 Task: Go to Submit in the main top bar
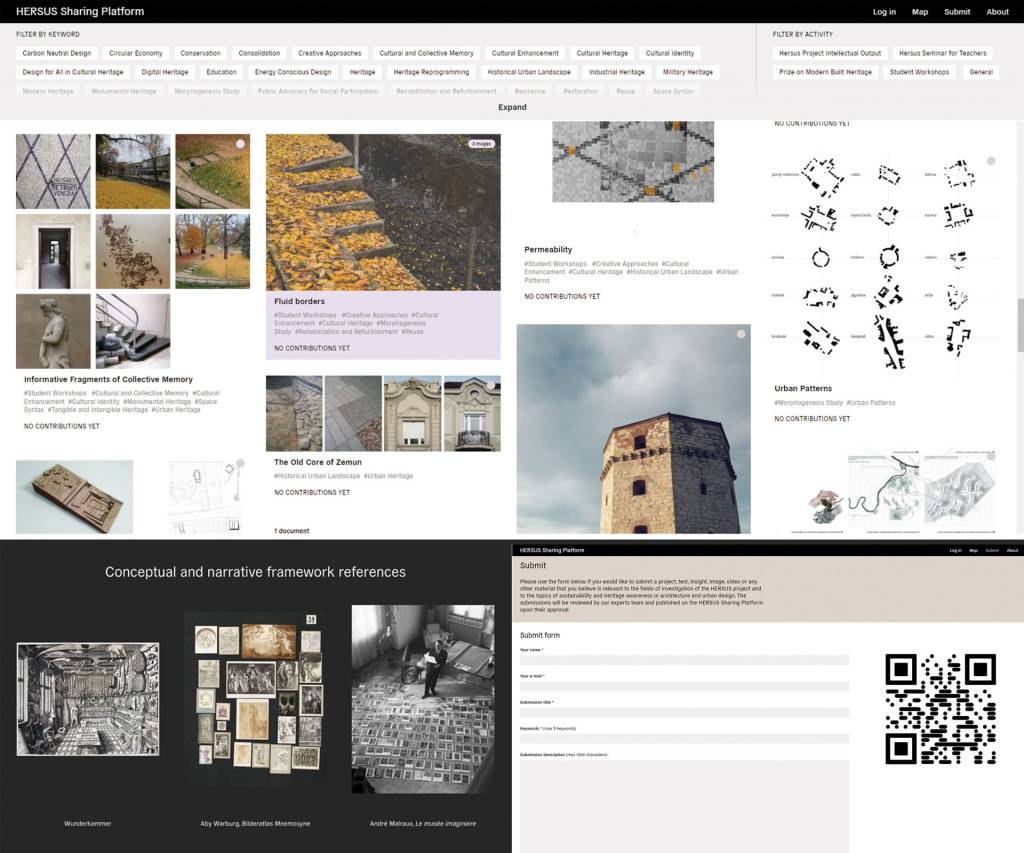click(957, 12)
